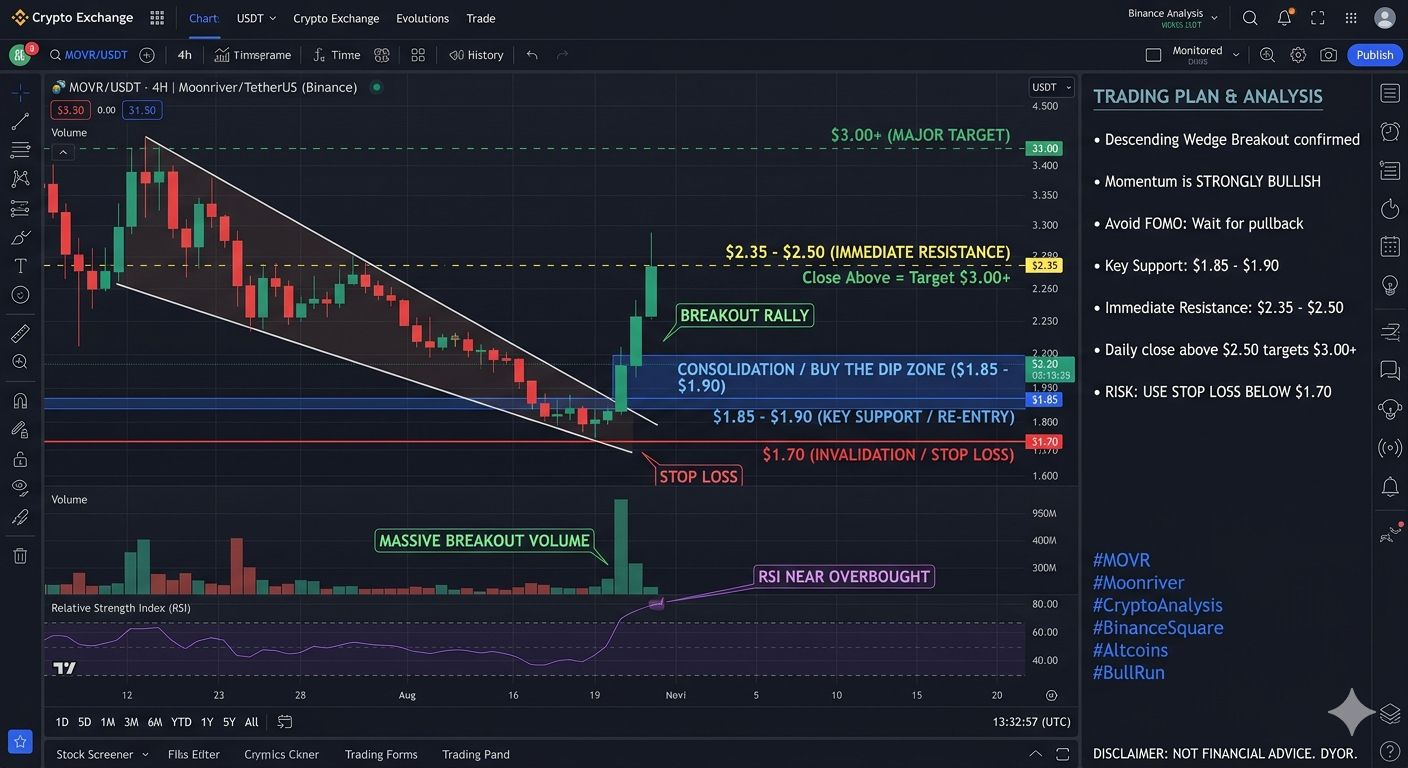1408x768 pixels.
Task: Enter fullscreen mode
Action: 1318,18
